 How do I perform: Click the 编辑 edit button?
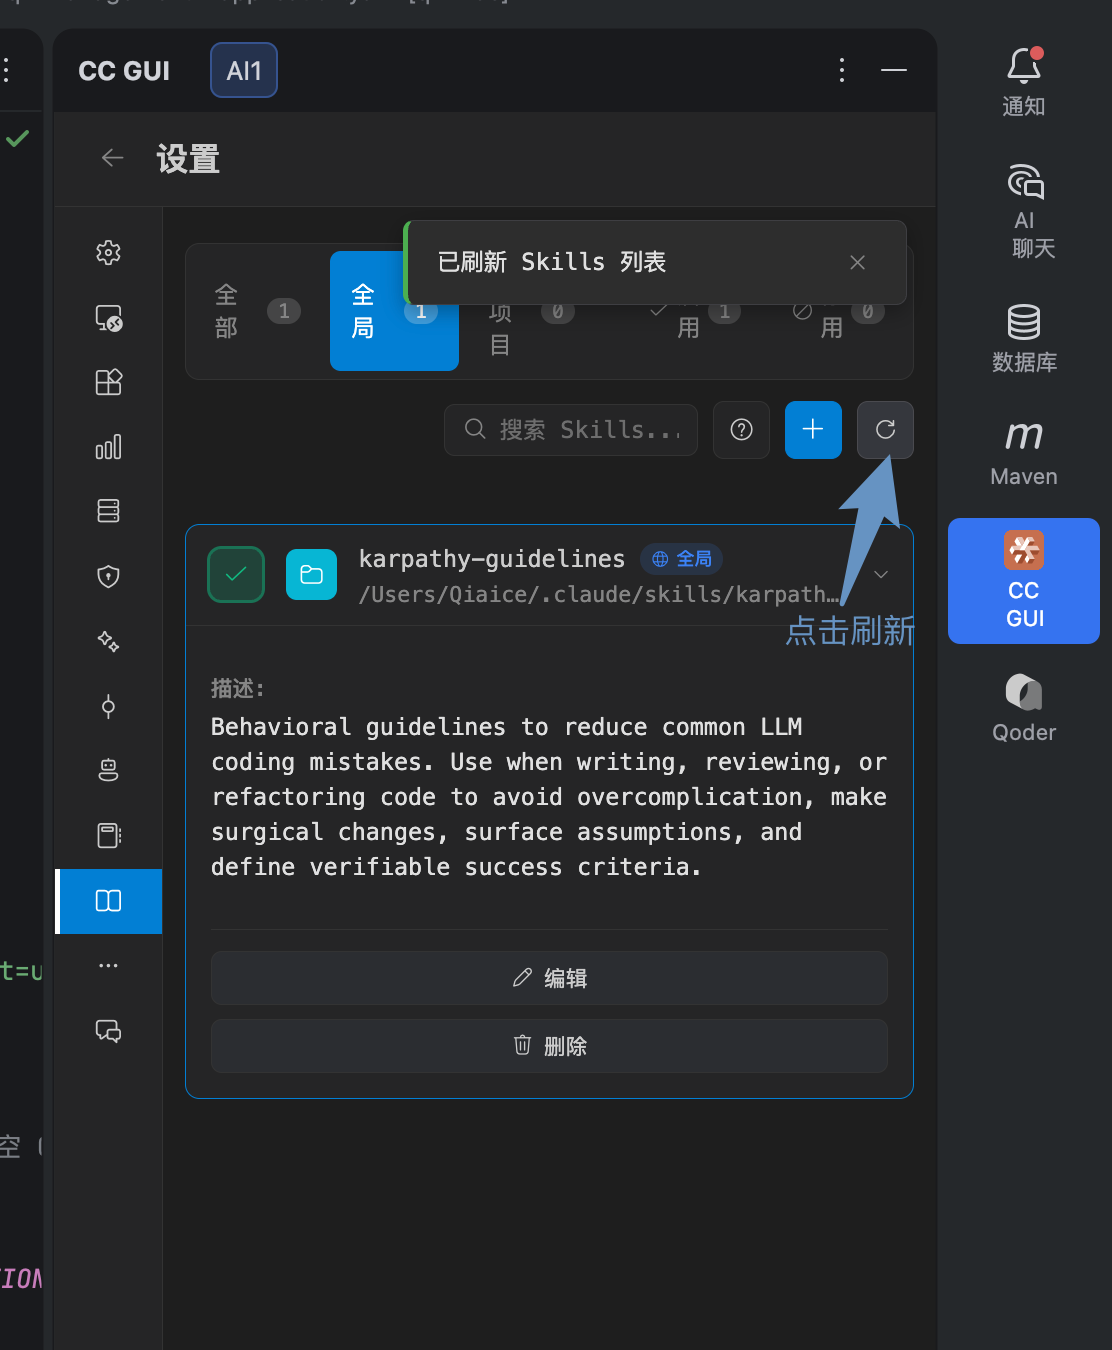[x=549, y=978]
